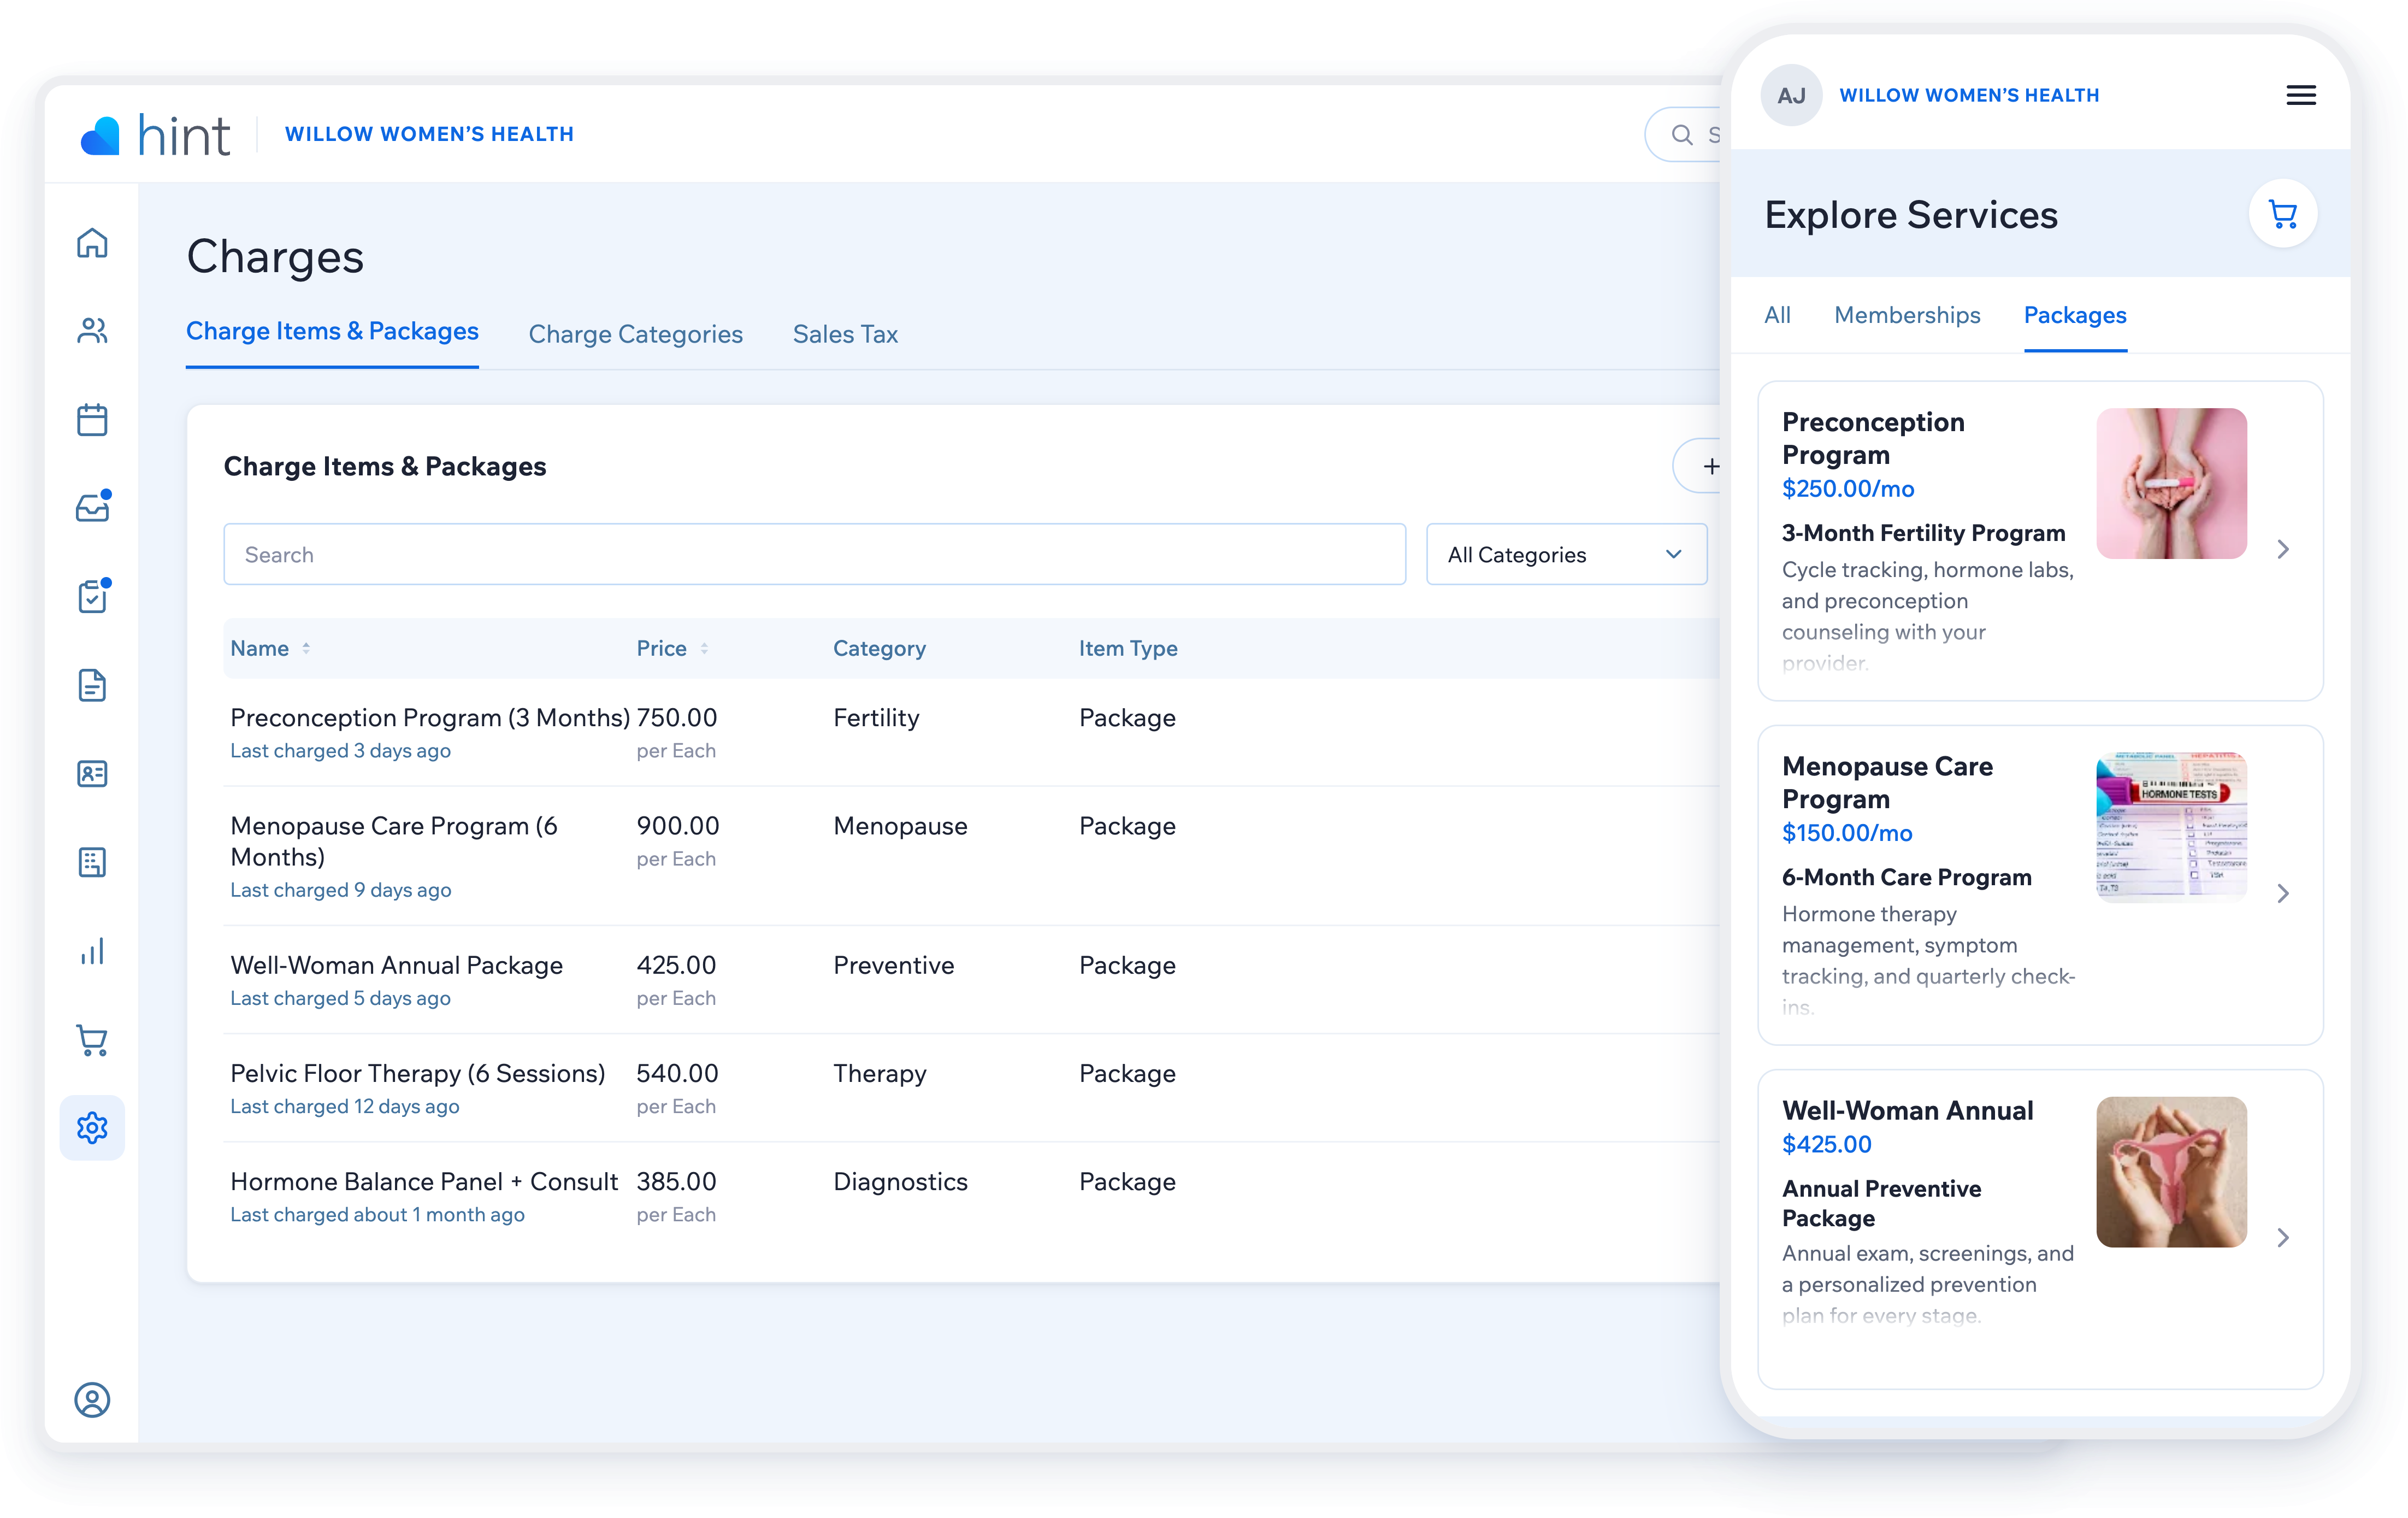The width and height of the screenshot is (2408, 1518).
Task: Open Well-Woman Annual Package row
Action: point(970,980)
